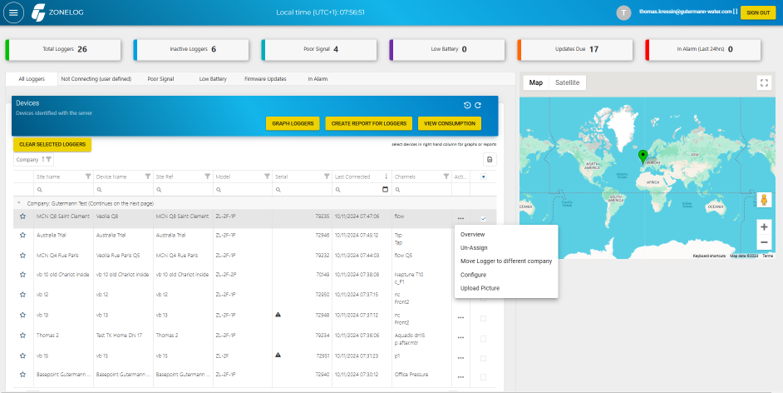The width and height of the screenshot is (783, 393).
Task: Zoom in on the map
Action: (x=764, y=227)
